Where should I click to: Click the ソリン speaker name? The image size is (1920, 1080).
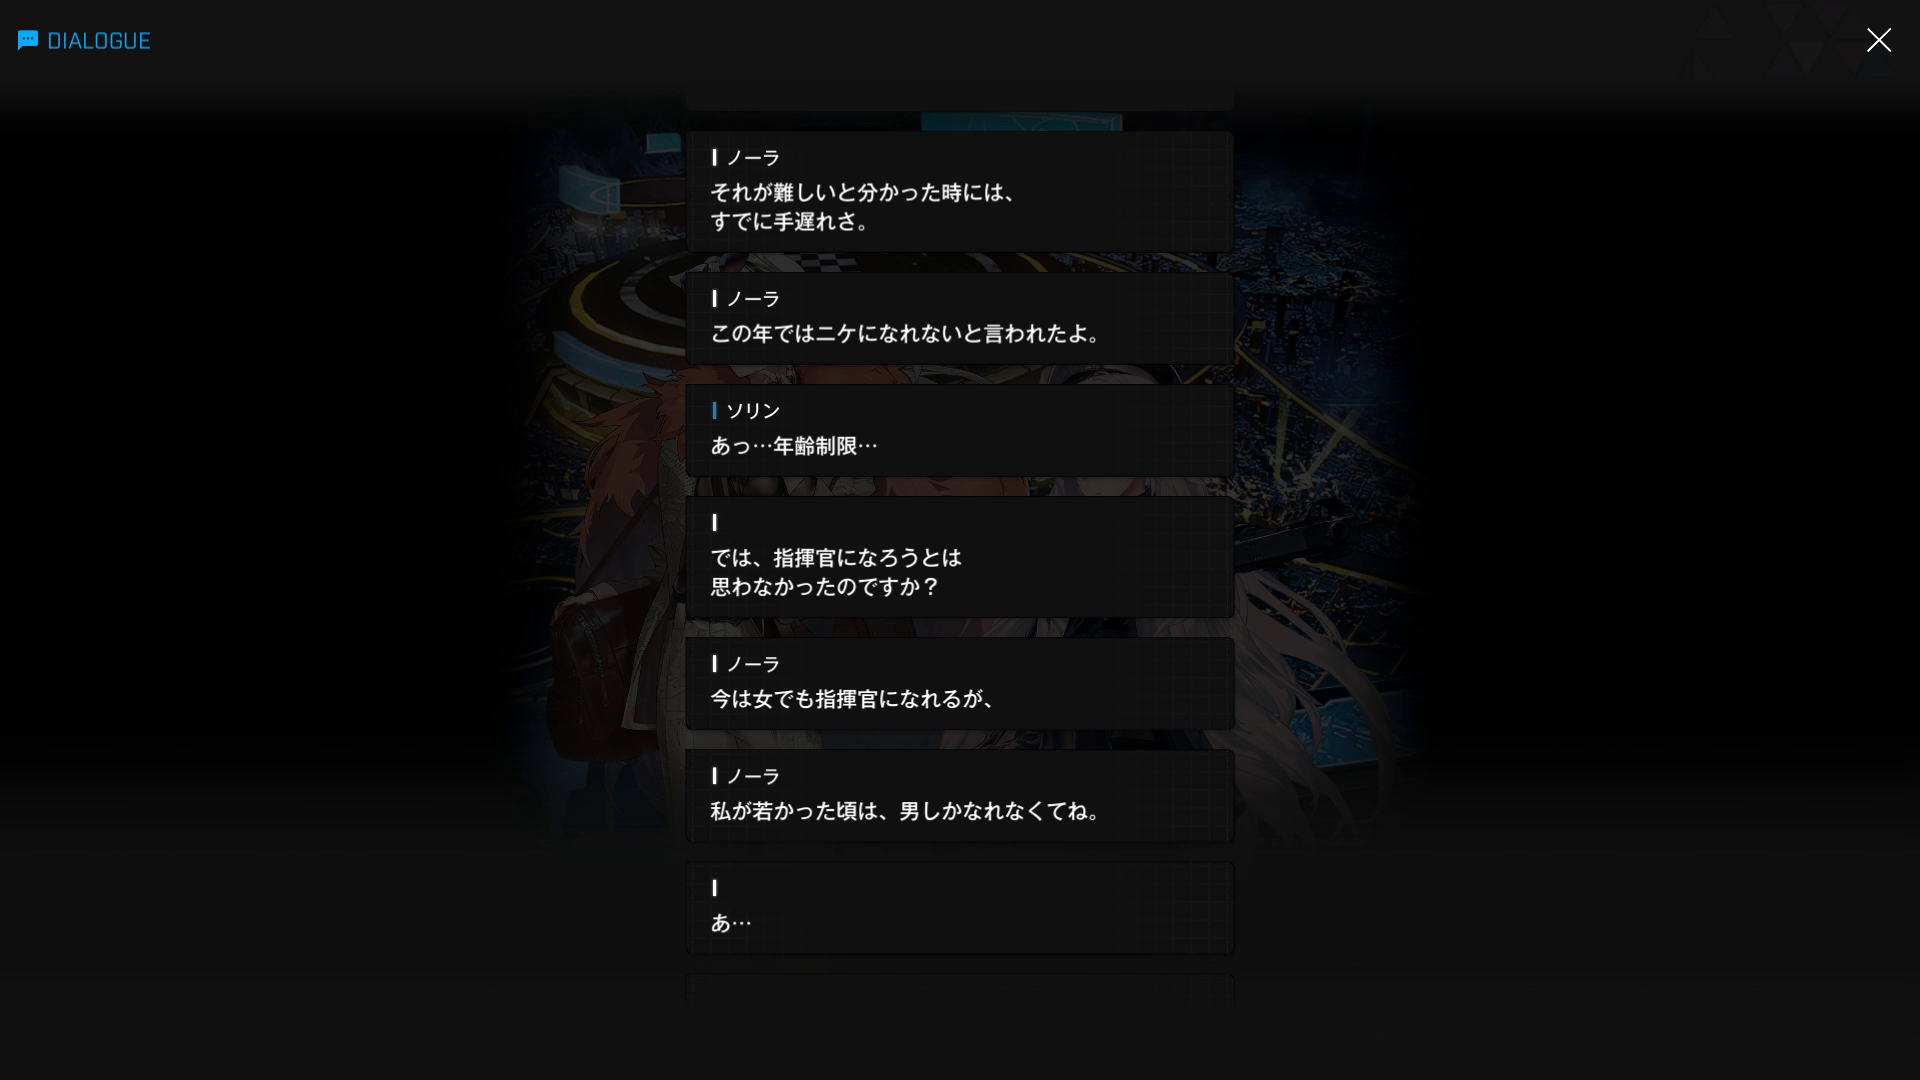[x=753, y=411]
